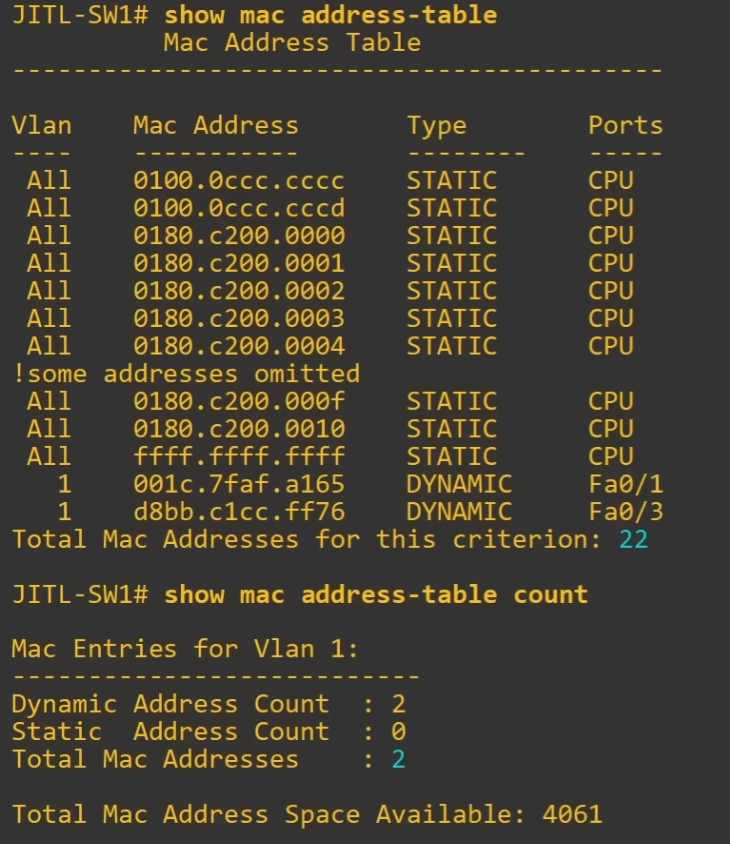The image size is (730, 844).
Task: Click the 'show mac address-table count' command
Action: point(376,594)
